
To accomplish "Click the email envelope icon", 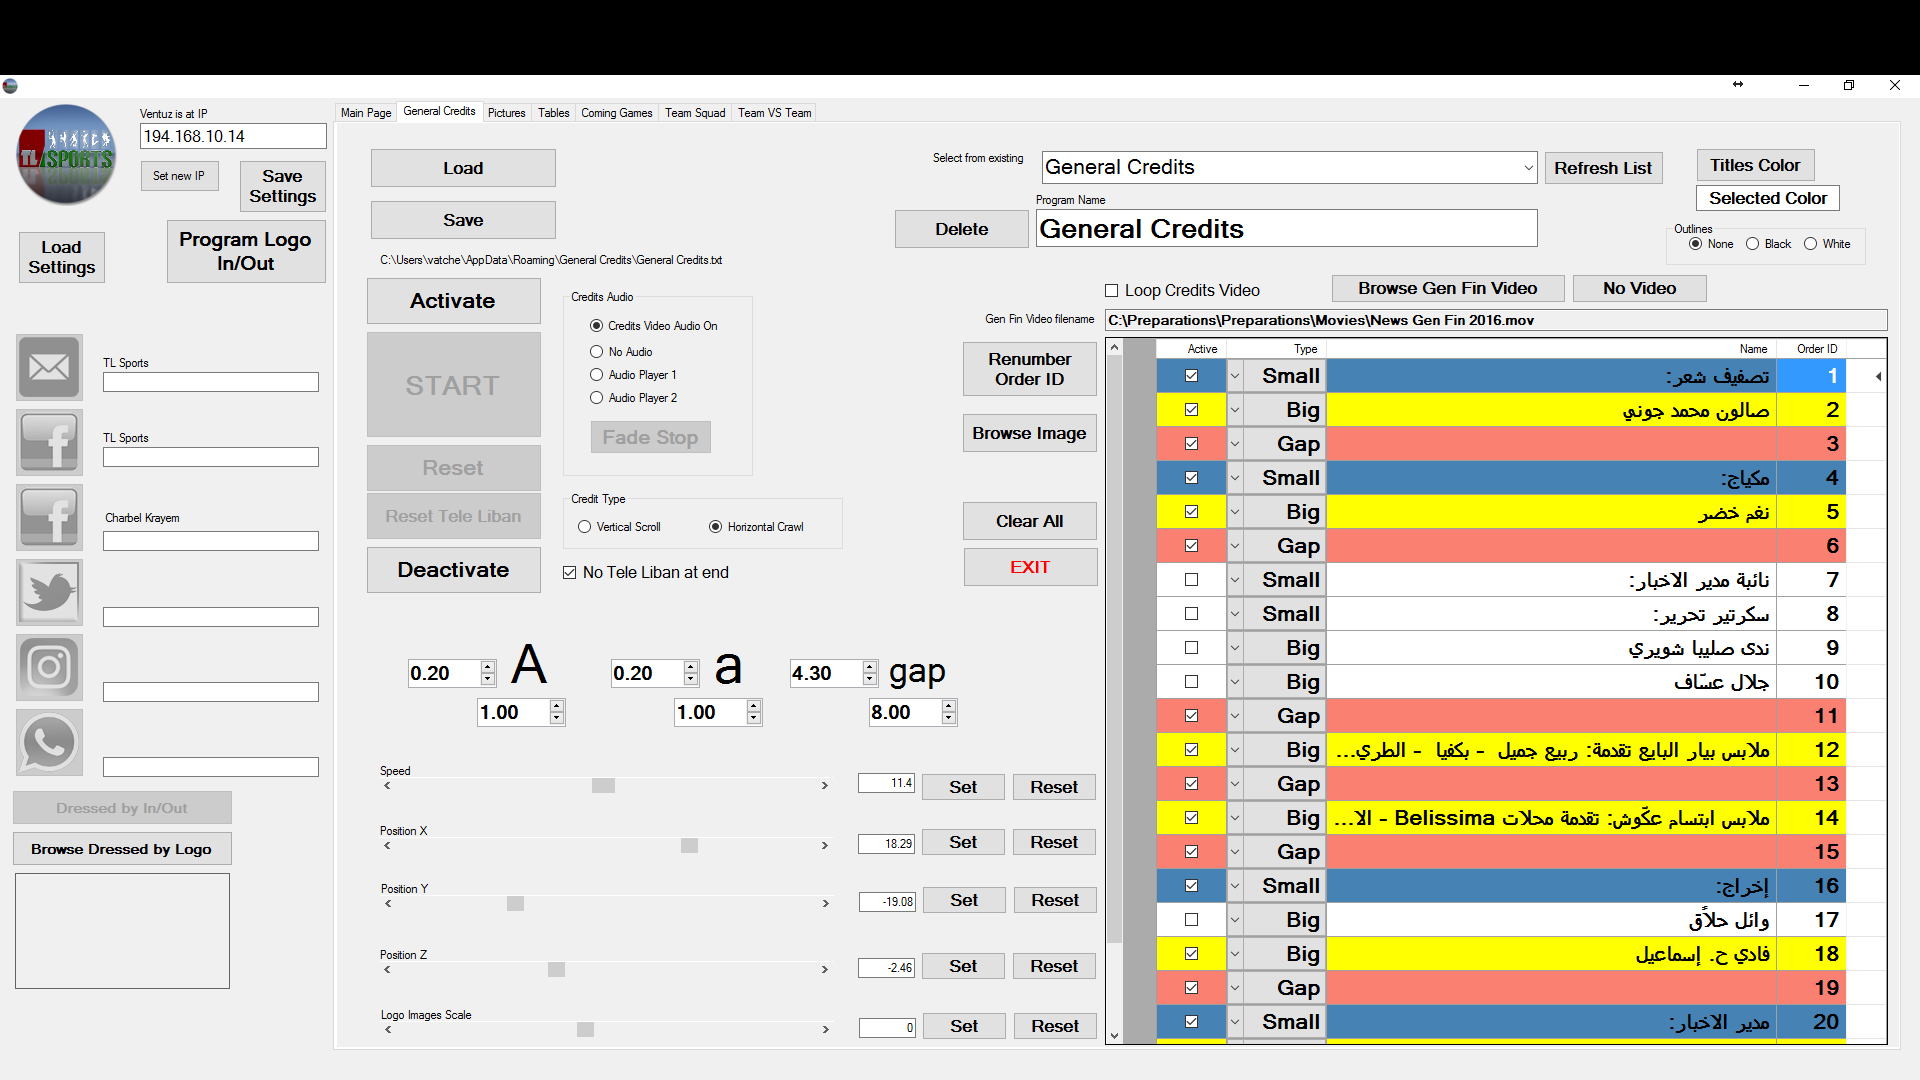I will [x=49, y=367].
